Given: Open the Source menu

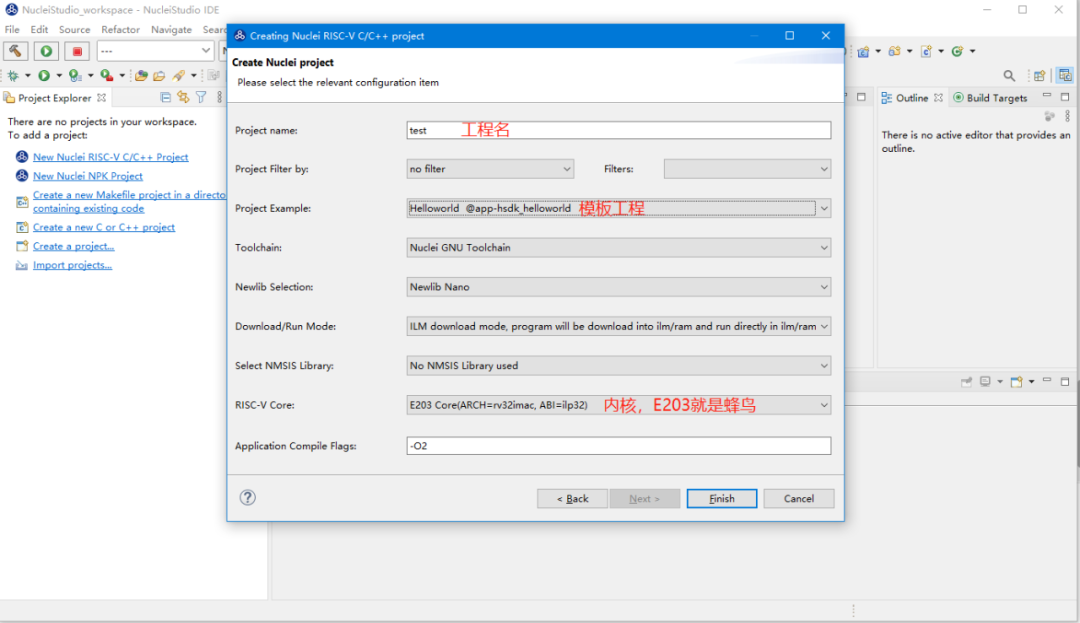Looking at the screenshot, I should 74,30.
